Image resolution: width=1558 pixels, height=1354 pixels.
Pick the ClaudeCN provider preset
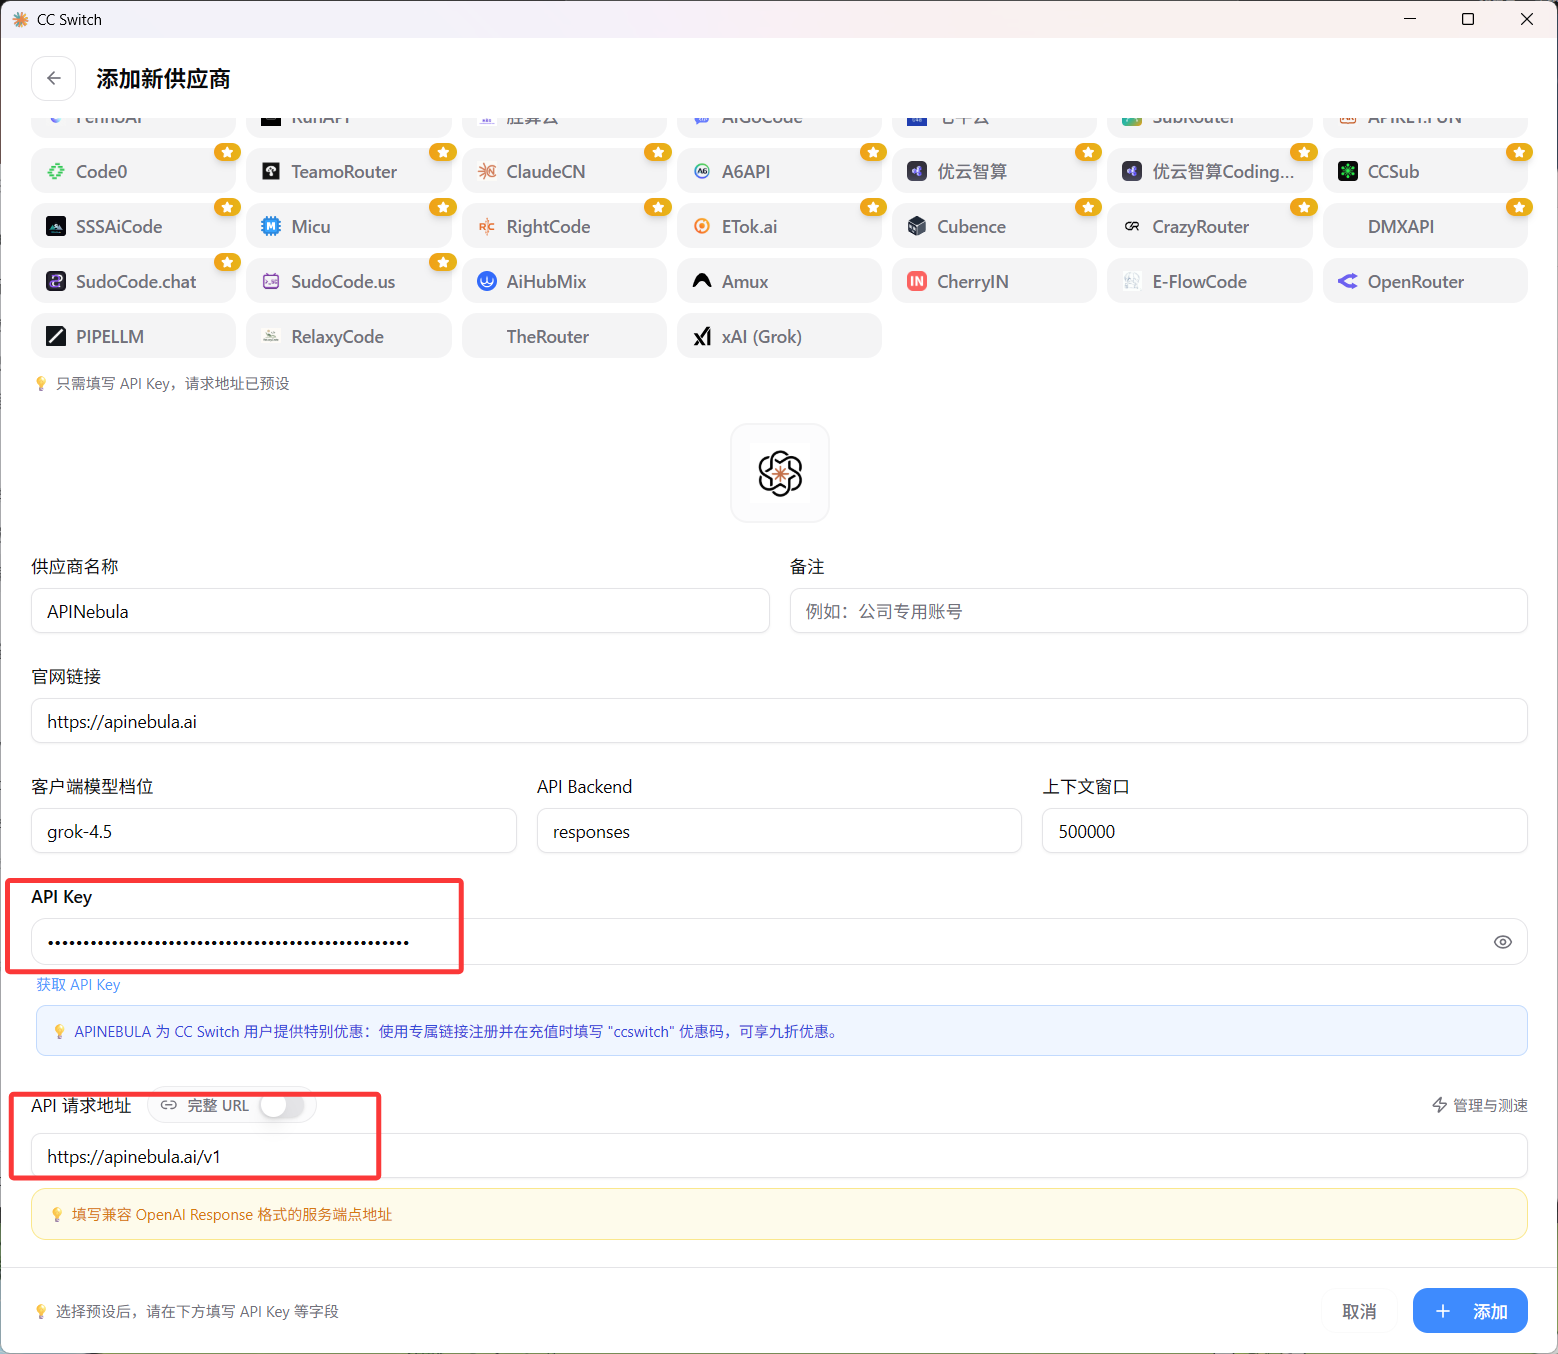pyautogui.click(x=564, y=171)
